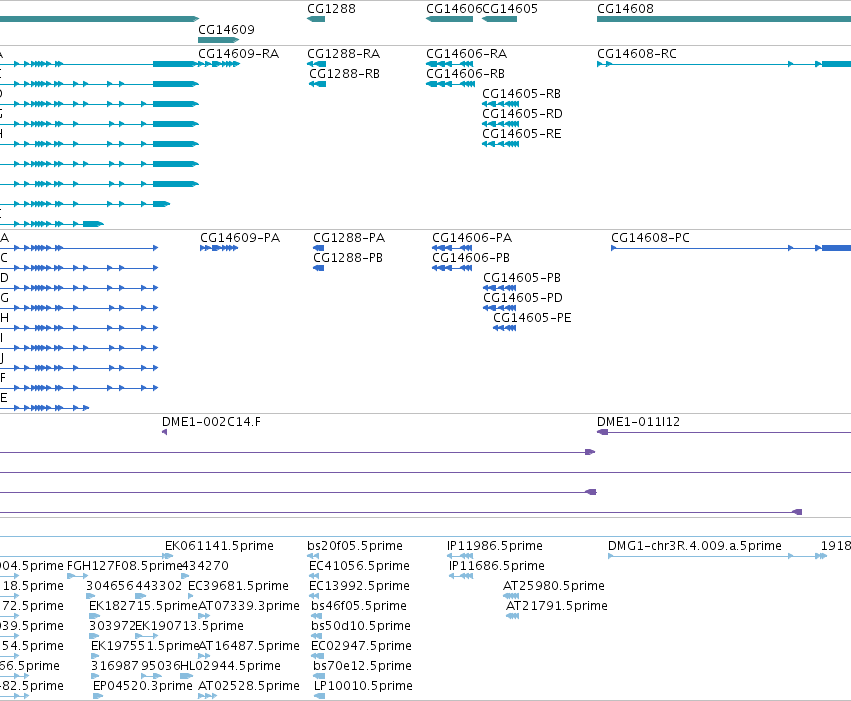Click transcript CG14606-RA

(466, 54)
